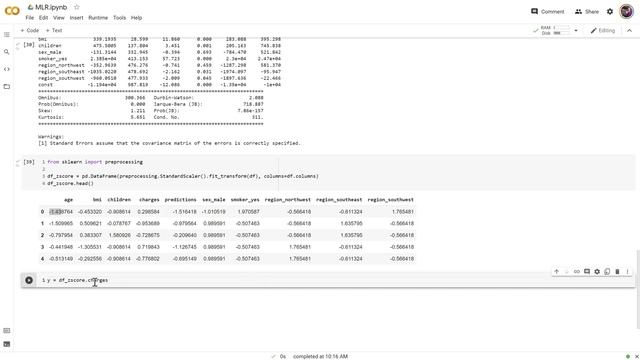
Task: Open the Comment button in header
Action: coord(547,11)
